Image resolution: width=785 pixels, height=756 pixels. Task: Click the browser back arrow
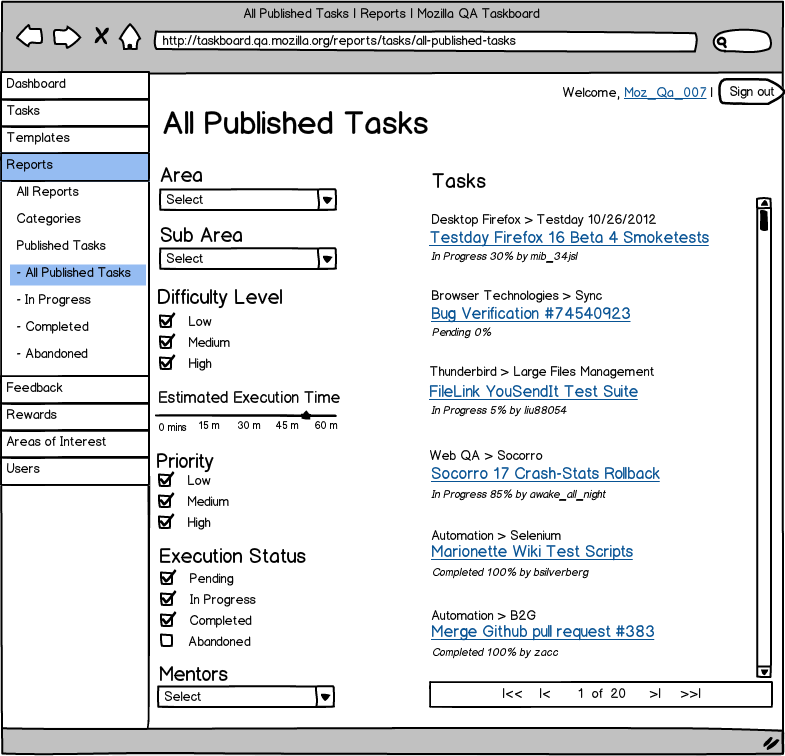(x=30, y=37)
